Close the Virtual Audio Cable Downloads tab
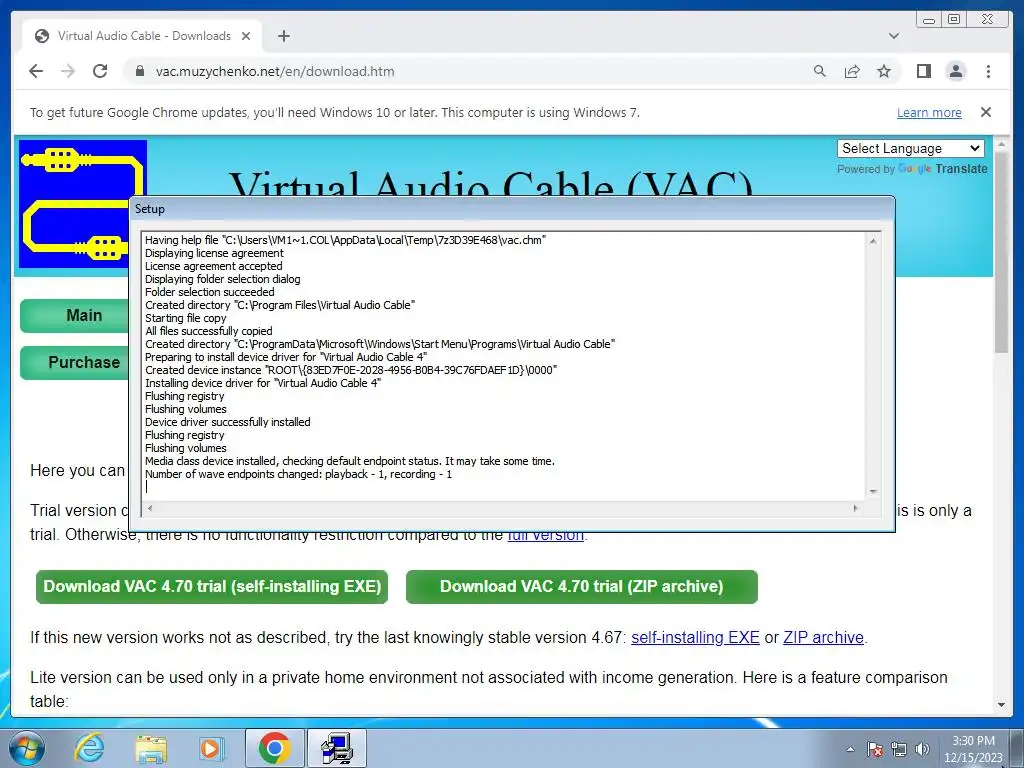The width and height of the screenshot is (1024, 768). tap(246, 36)
